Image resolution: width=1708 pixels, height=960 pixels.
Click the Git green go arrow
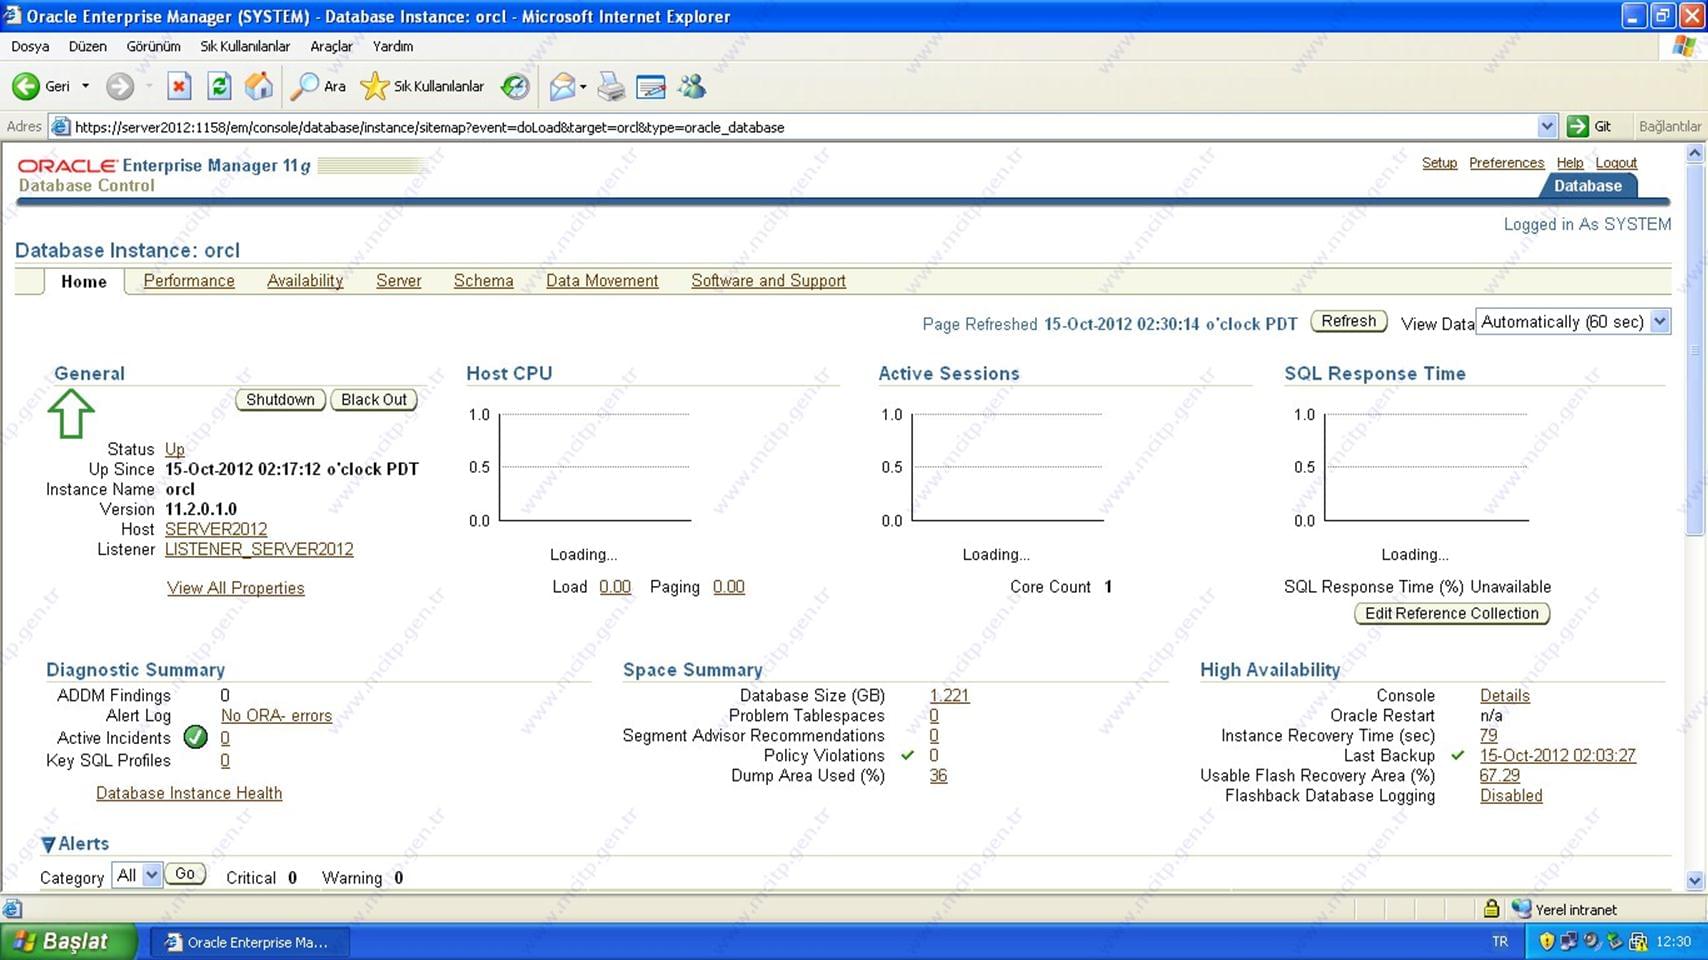pos(1579,126)
